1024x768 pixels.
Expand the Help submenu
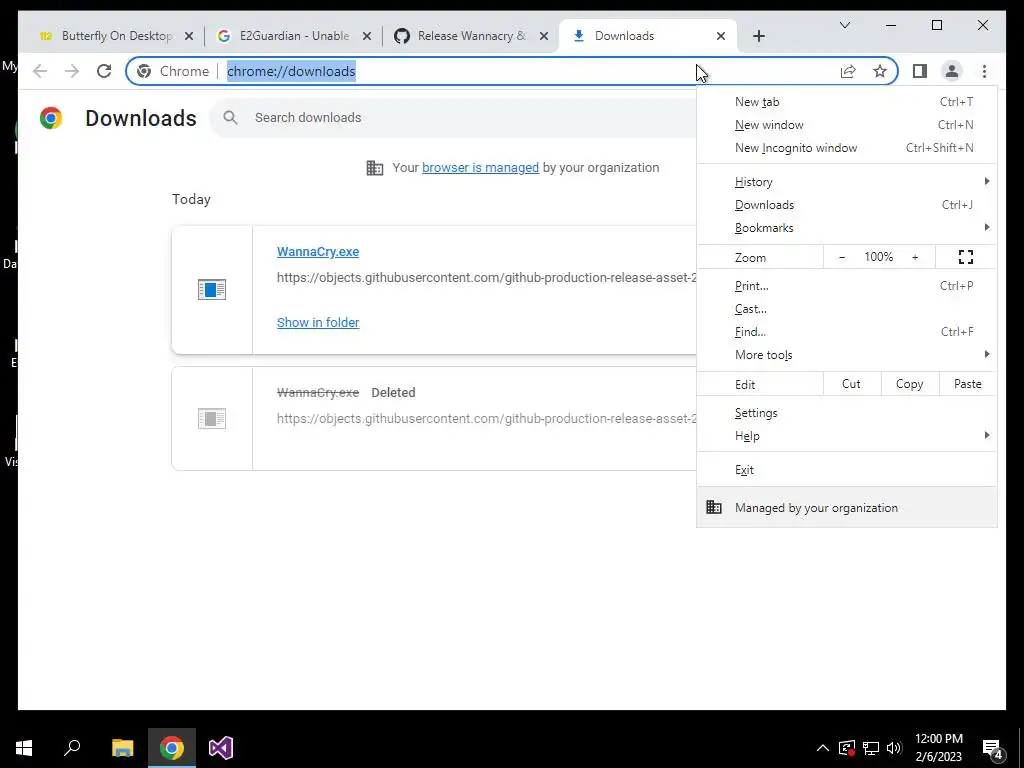(x=846, y=436)
